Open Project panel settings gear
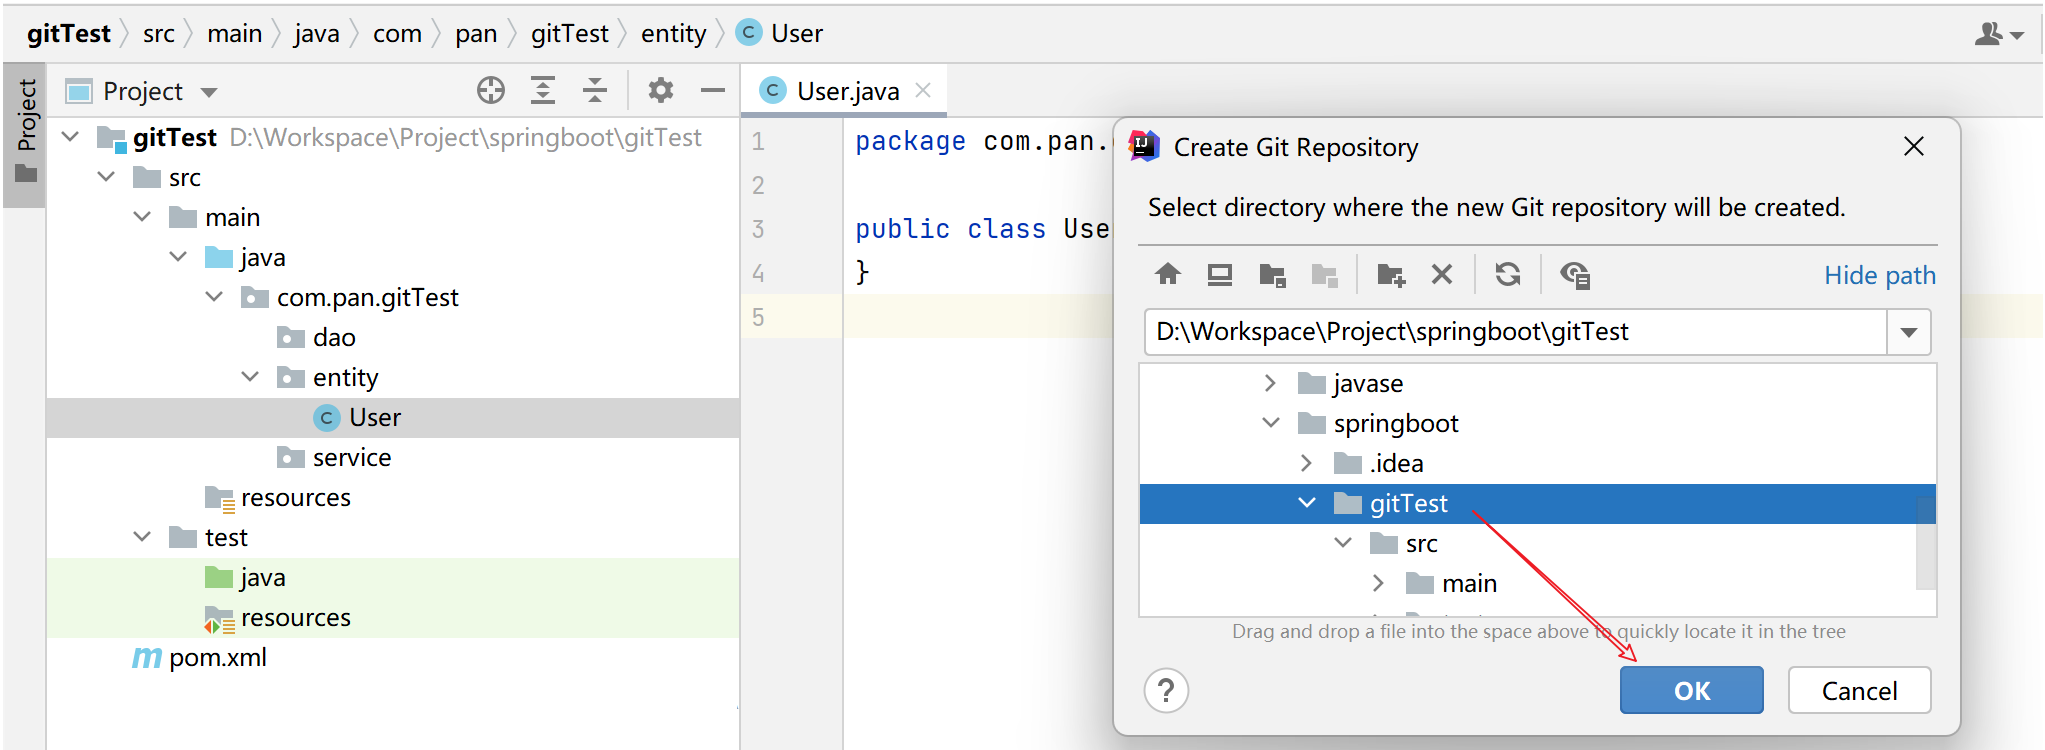Viewport: 2045px width, 750px height. point(660,91)
